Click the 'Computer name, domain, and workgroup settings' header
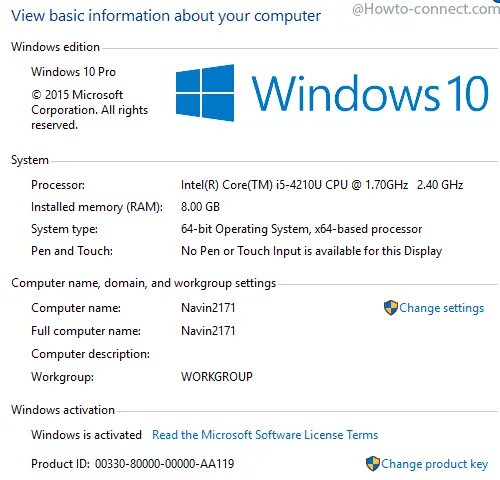The height and width of the screenshot is (480, 500). pos(144,283)
